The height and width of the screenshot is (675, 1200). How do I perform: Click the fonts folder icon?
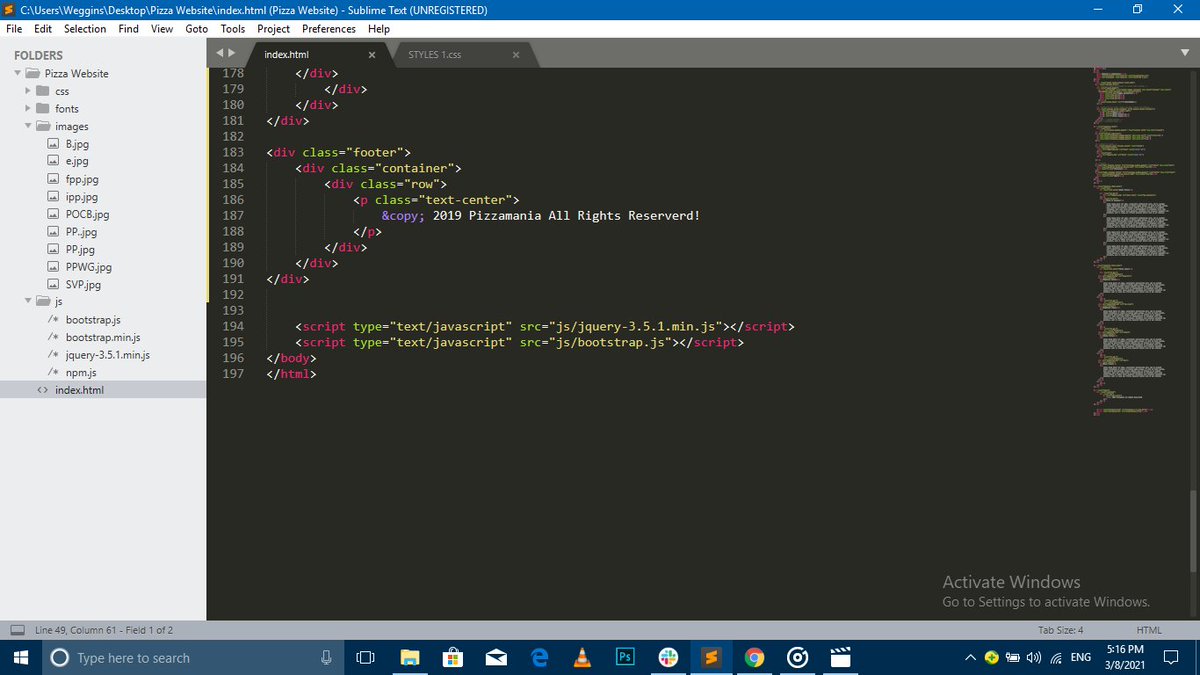(42, 108)
